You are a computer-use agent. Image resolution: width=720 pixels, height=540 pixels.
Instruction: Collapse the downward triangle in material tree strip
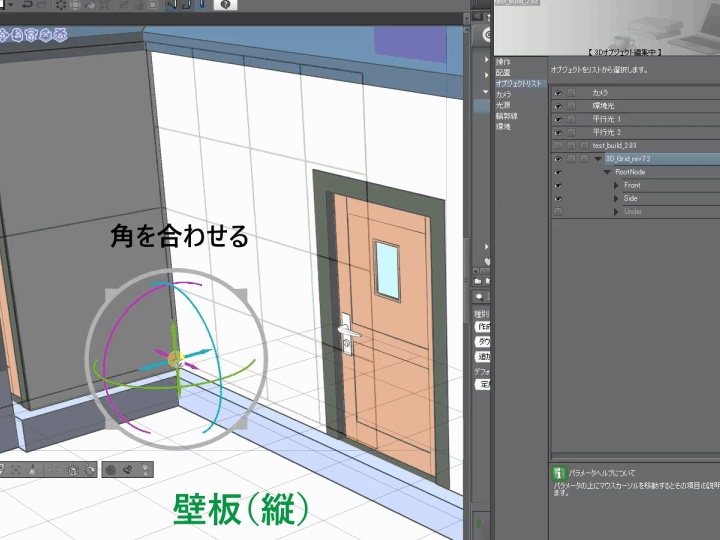tap(486, 92)
